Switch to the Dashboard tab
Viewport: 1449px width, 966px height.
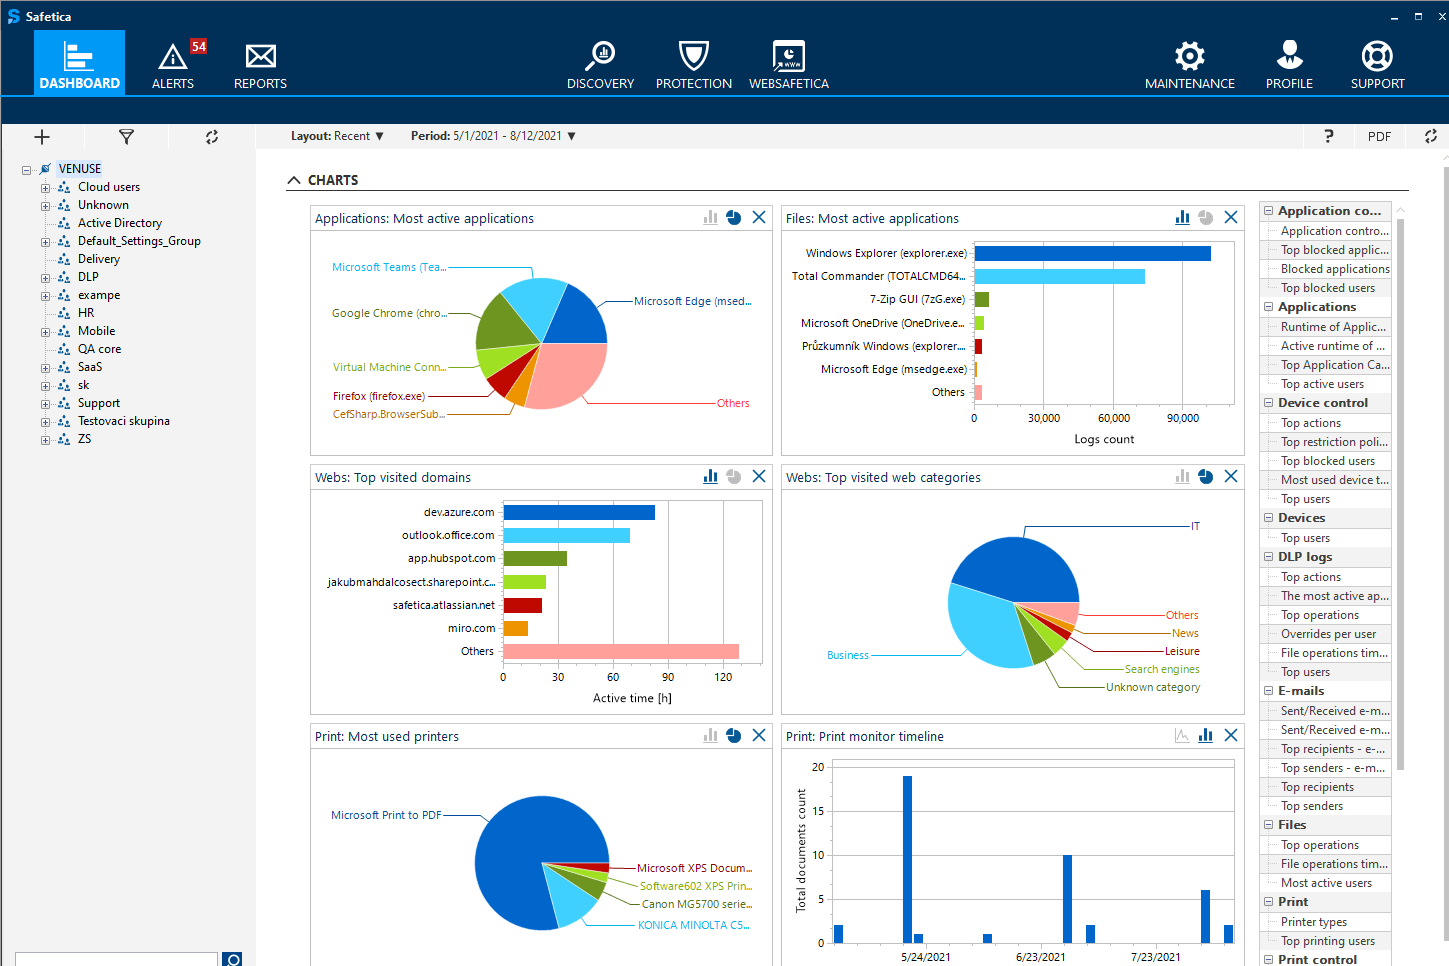point(79,63)
